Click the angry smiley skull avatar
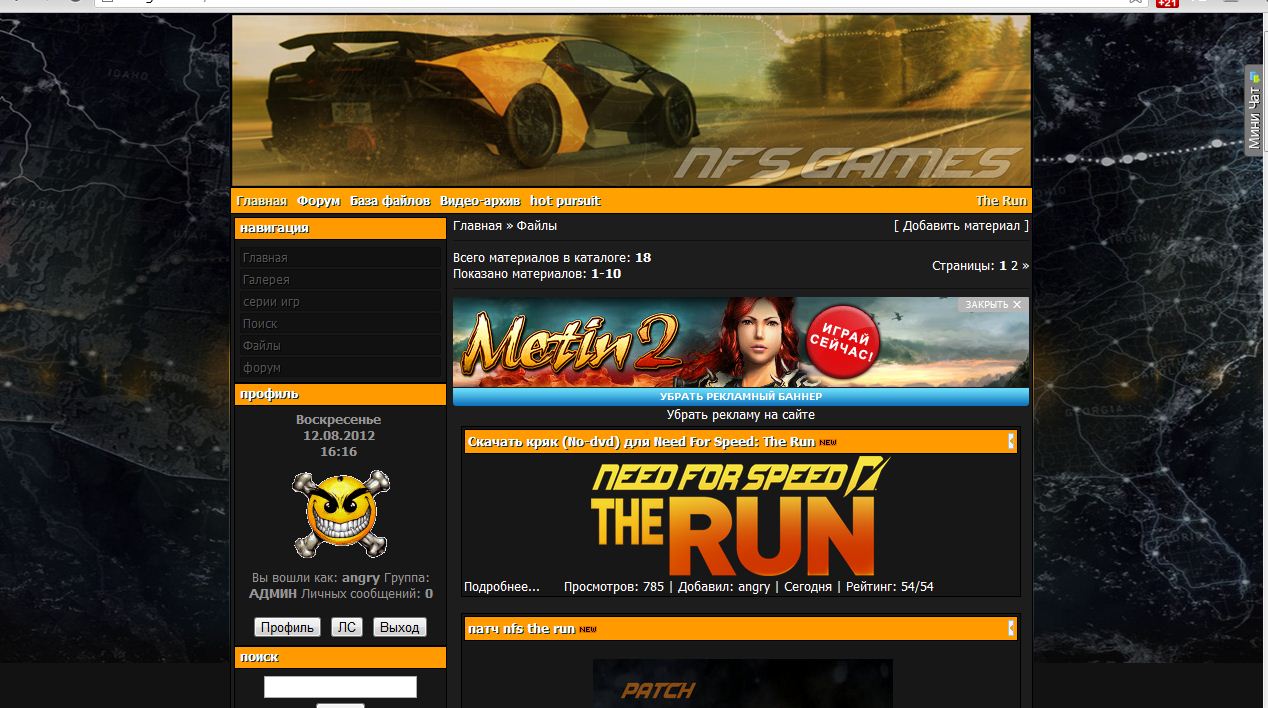This screenshot has width=1268, height=708. (340, 514)
